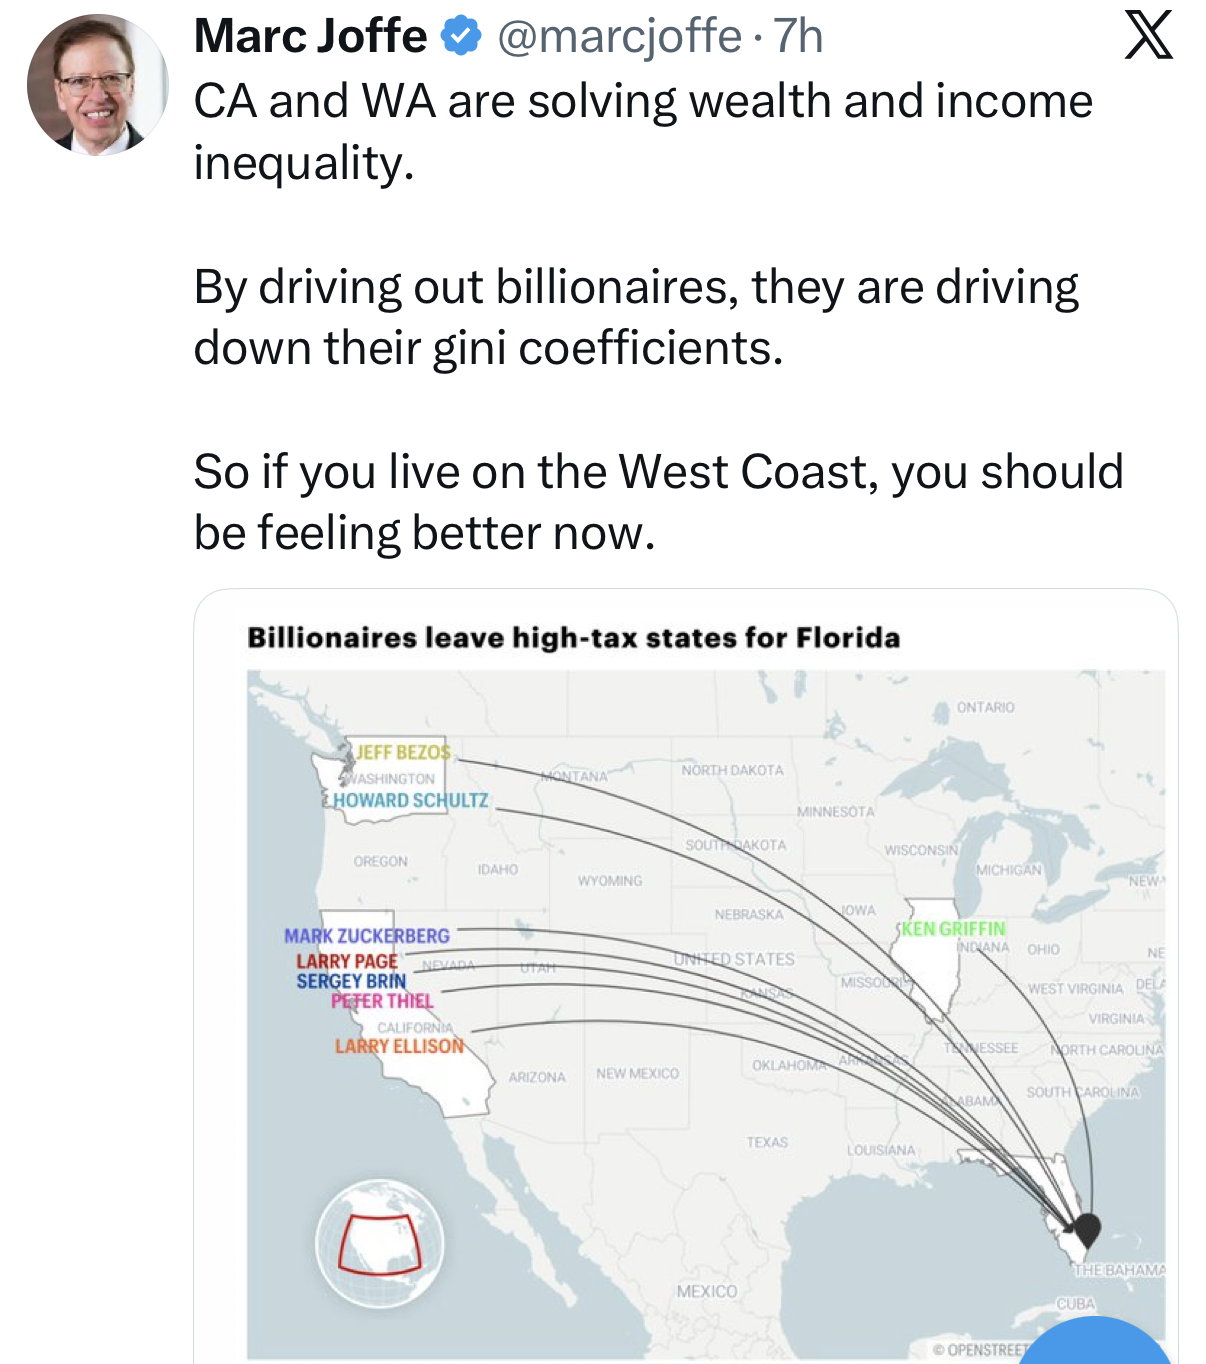Select the Larry Page label
Viewport: 1206px width, 1364px height.
pyautogui.click(x=346, y=960)
